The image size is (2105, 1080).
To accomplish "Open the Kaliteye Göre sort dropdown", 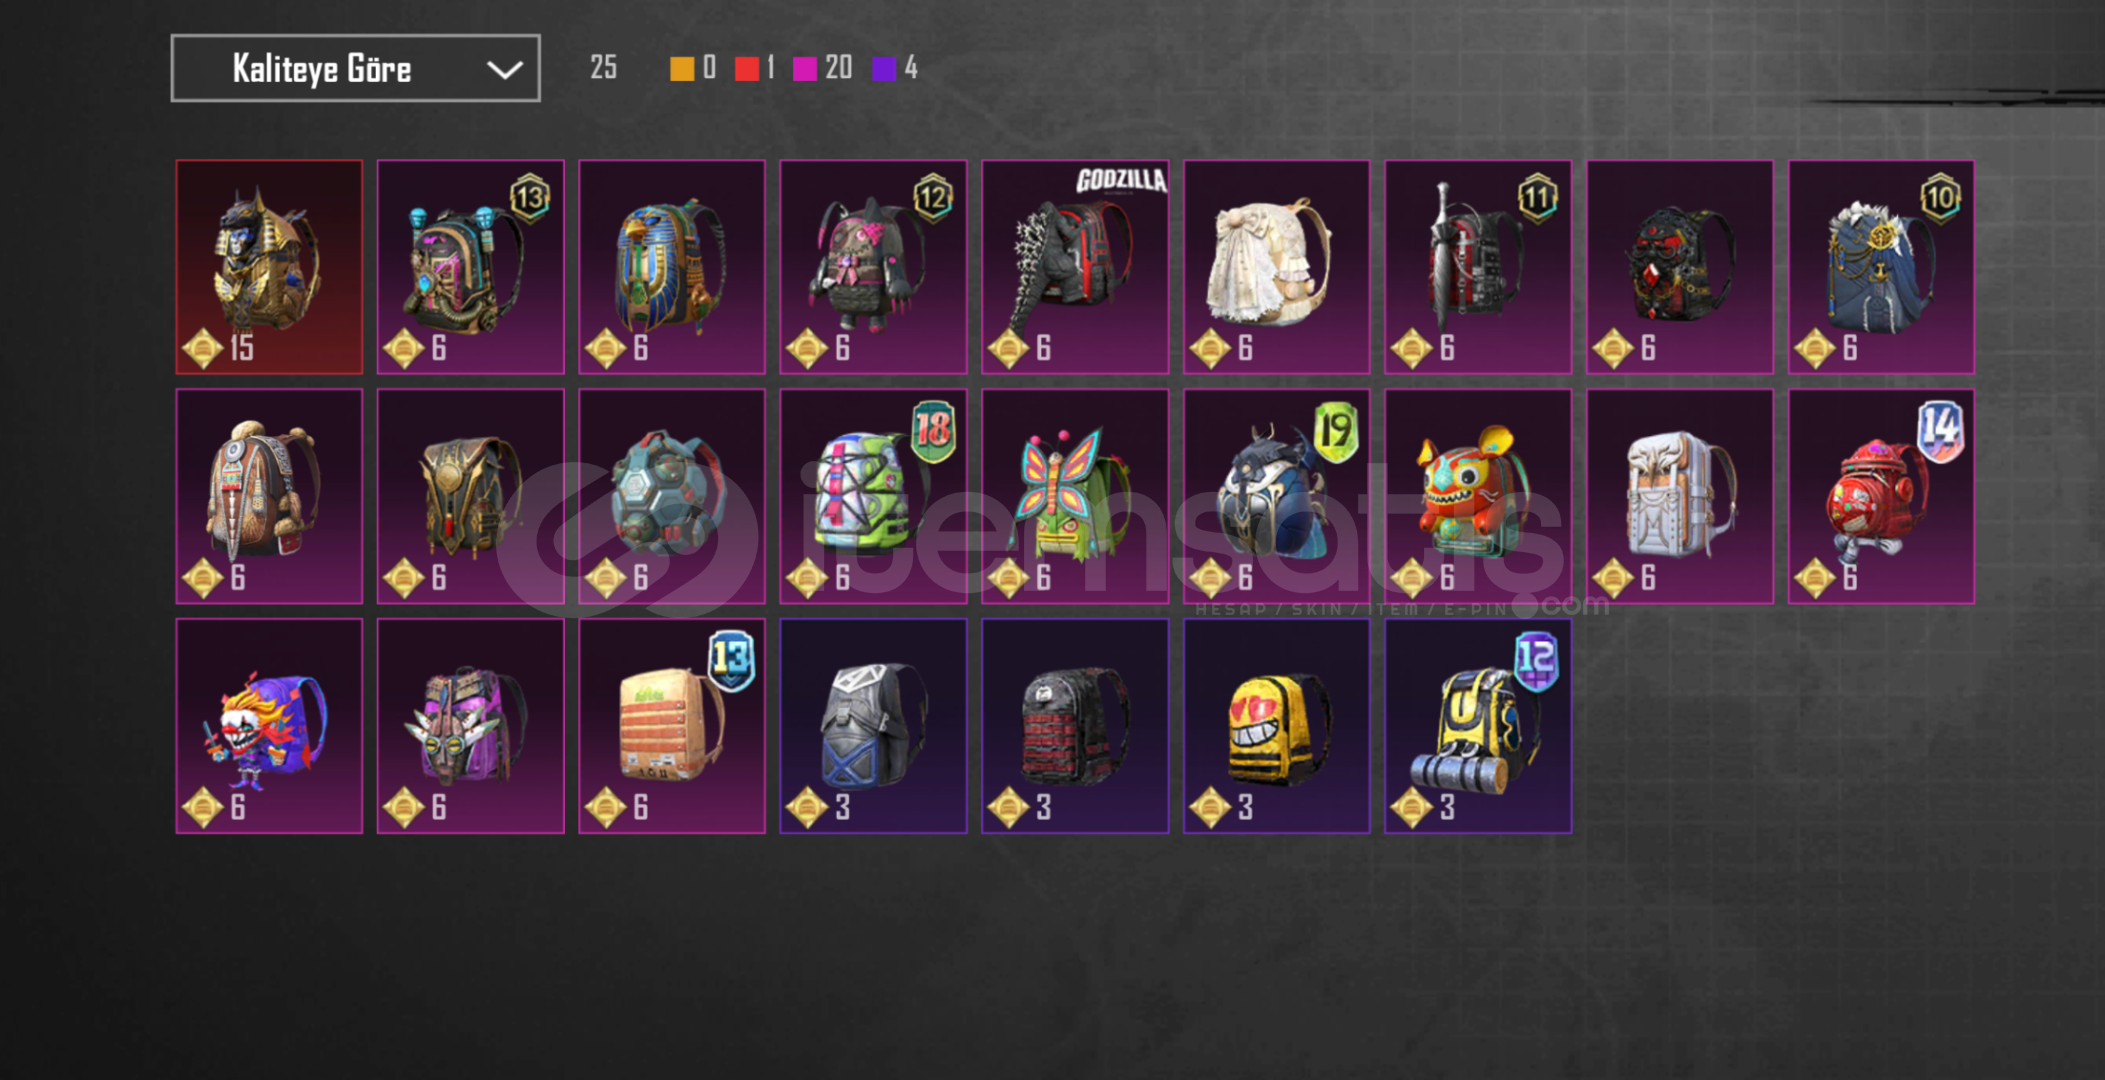I will point(355,68).
